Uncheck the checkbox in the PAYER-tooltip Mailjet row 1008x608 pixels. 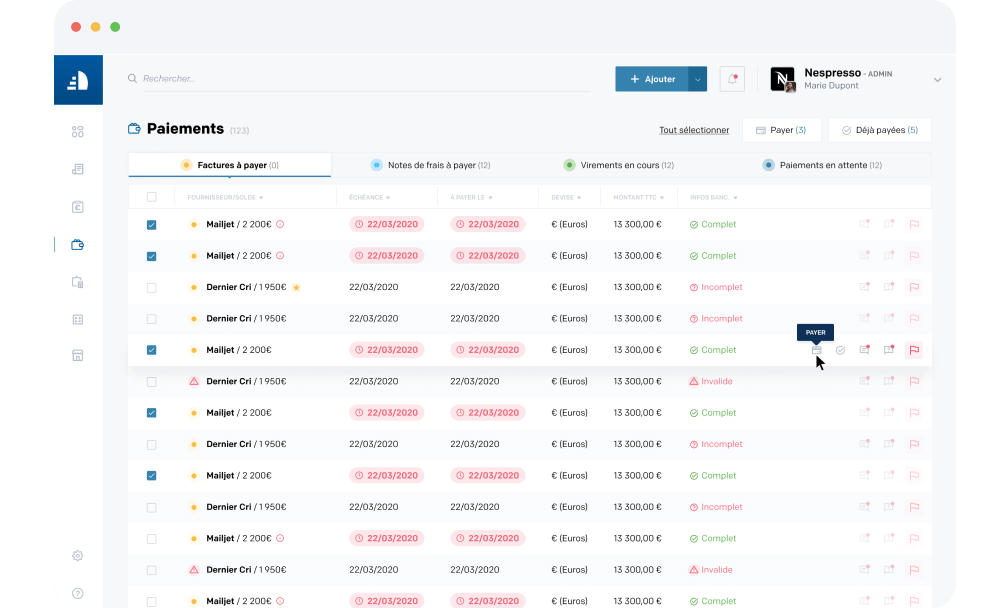tap(152, 350)
